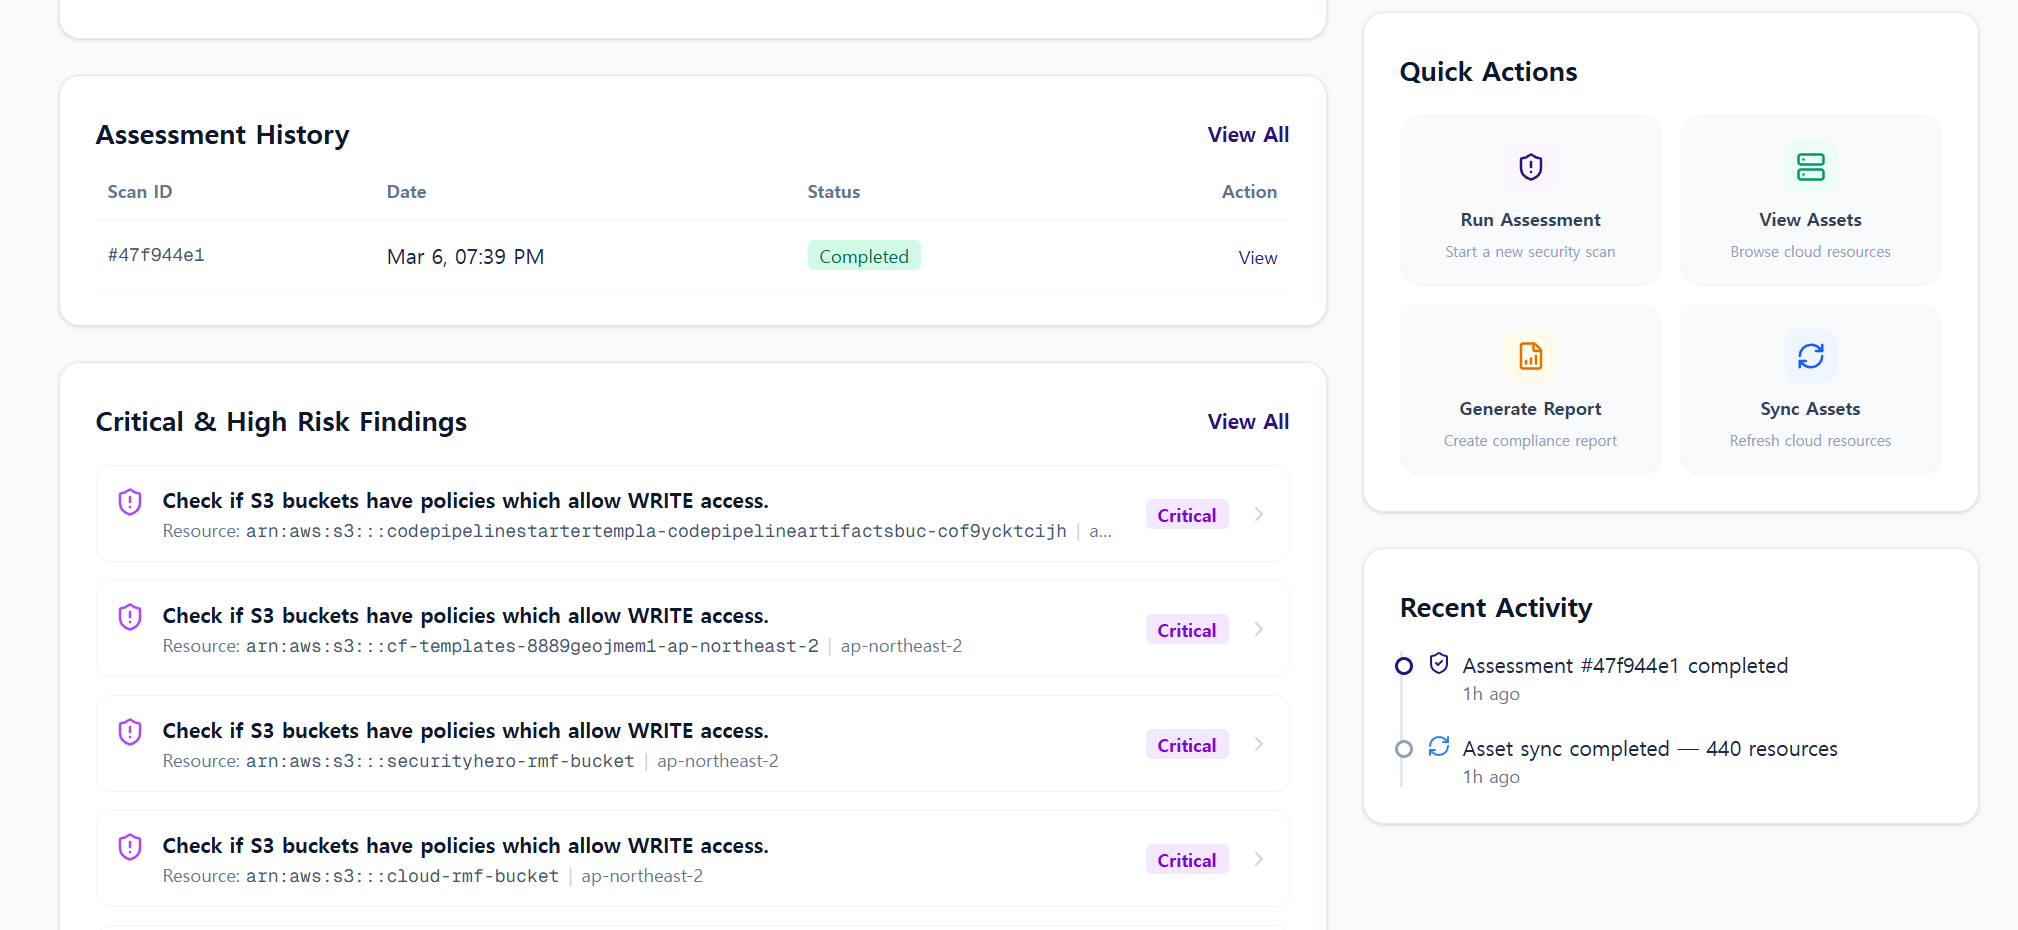
Task: Click the sync icon beside Asset sync completed
Action: 1439,746
